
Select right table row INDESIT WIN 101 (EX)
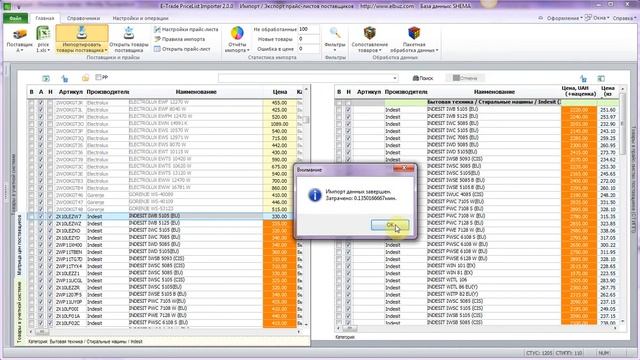tap(478, 266)
